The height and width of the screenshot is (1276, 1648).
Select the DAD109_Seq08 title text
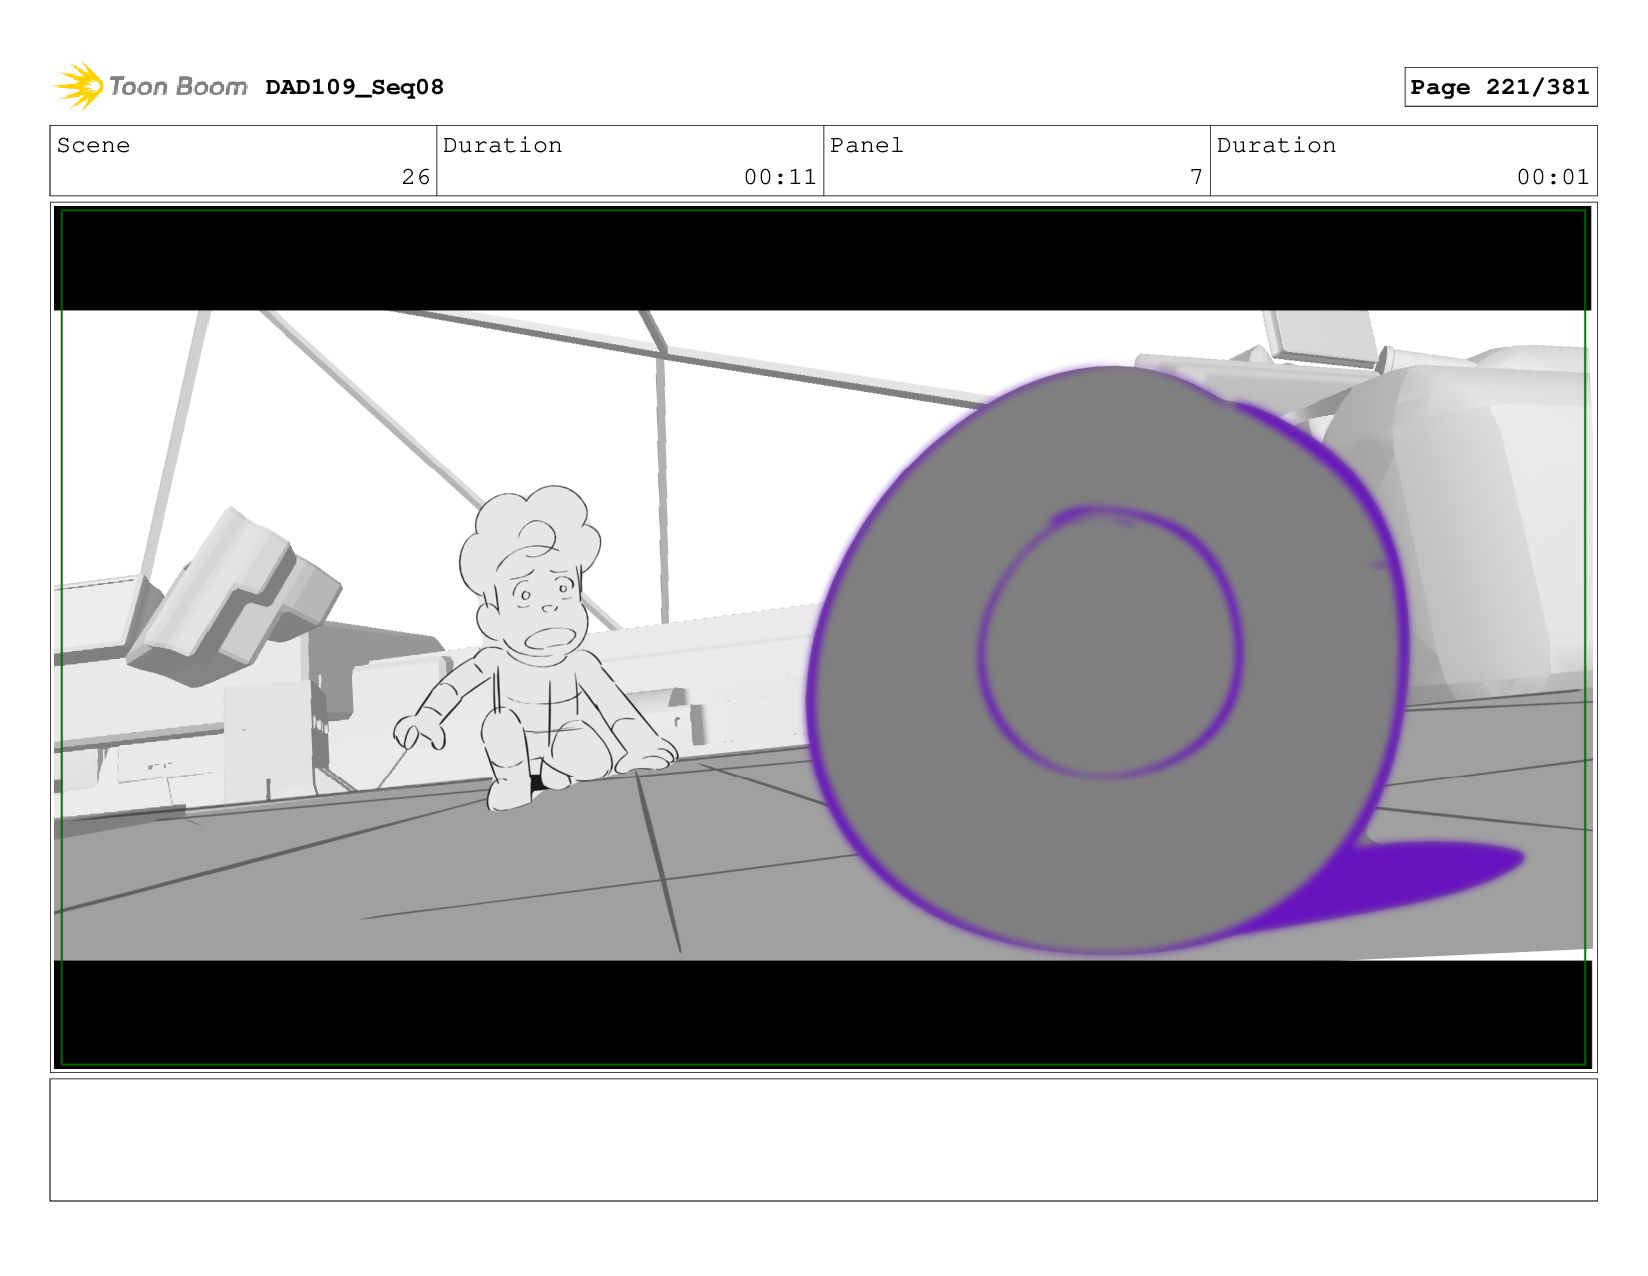point(354,87)
